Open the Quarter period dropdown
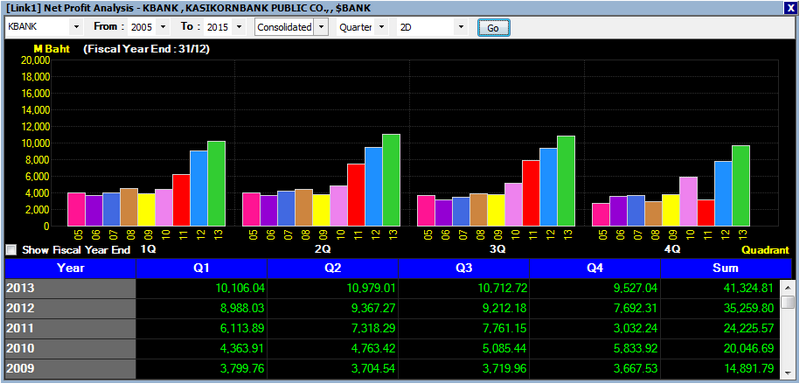This screenshot has height=384, width=800. (382, 28)
